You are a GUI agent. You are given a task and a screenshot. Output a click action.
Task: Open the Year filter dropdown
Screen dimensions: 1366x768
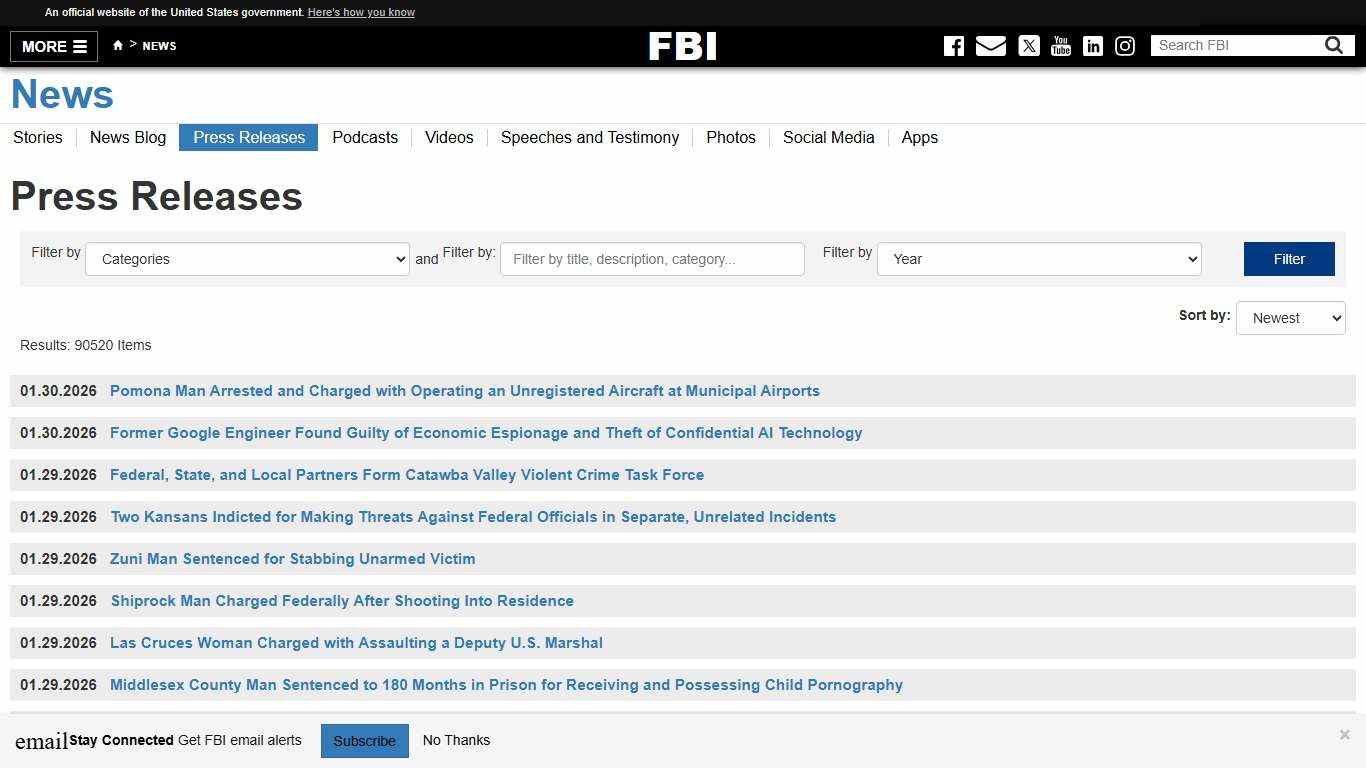coord(1038,259)
